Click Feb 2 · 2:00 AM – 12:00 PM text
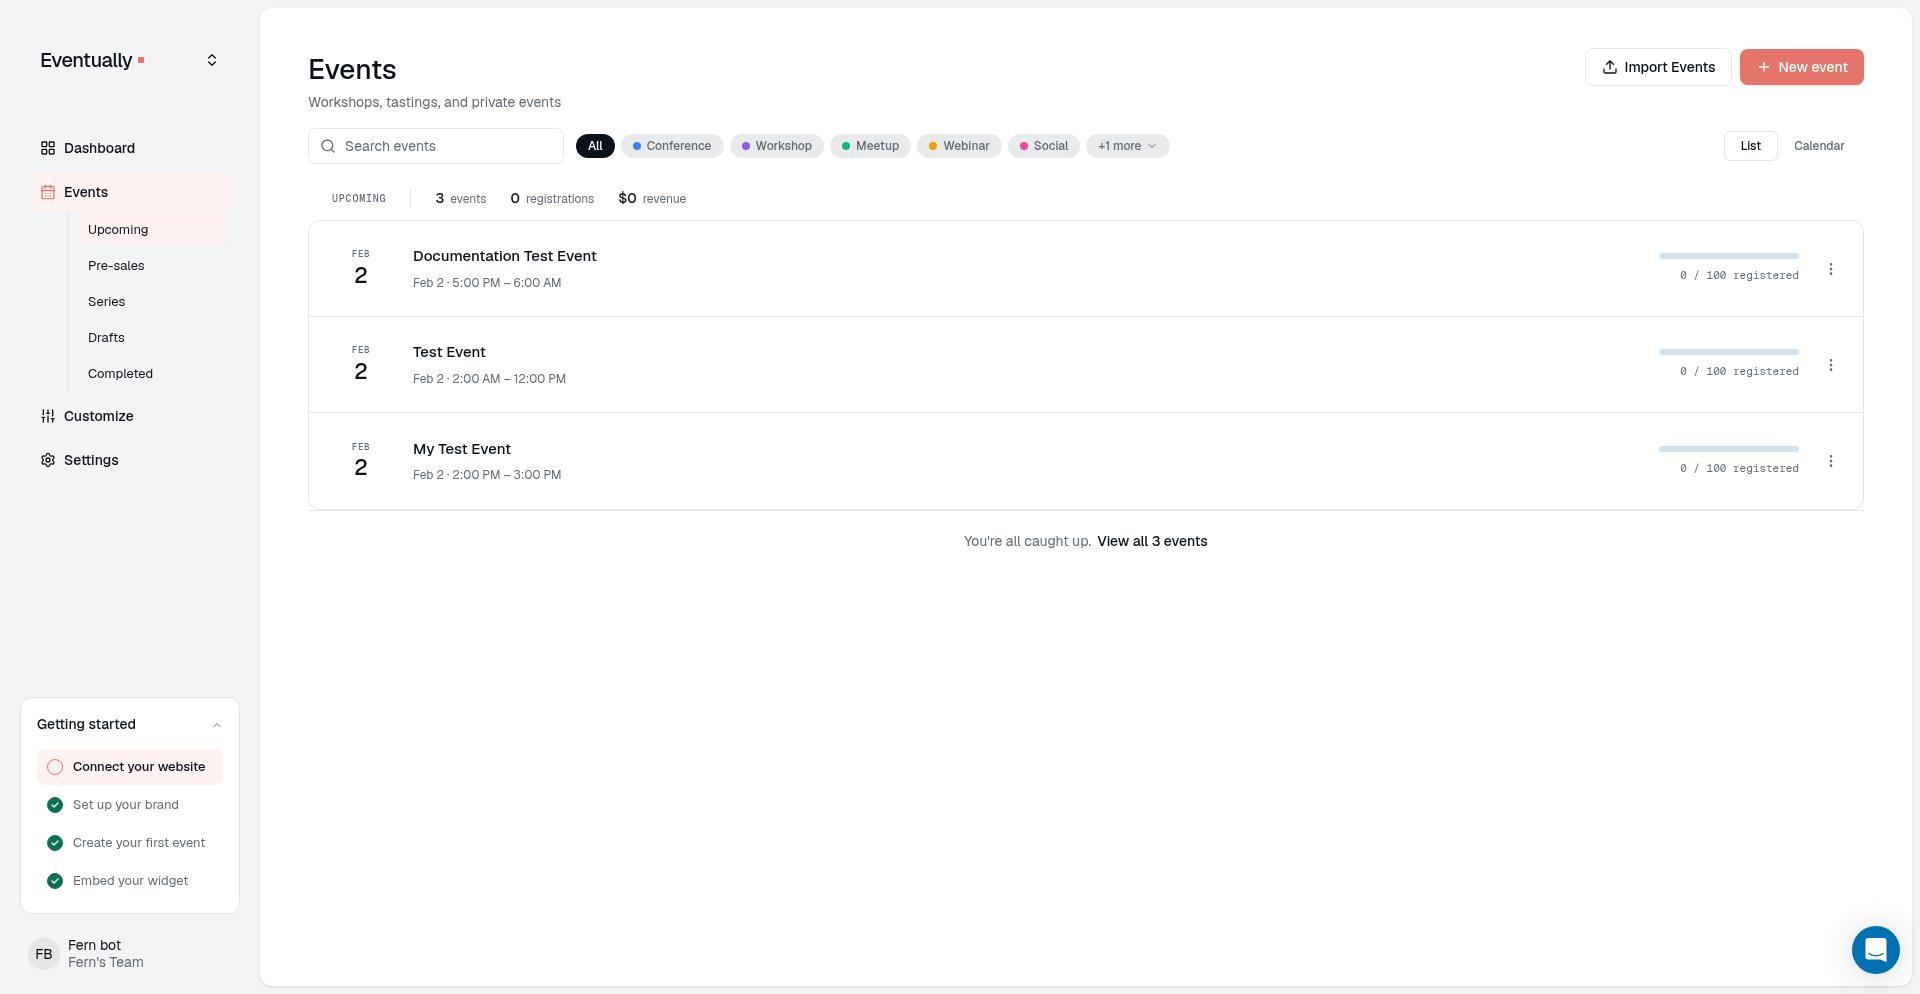The height and width of the screenshot is (994, 1920). (x=489, y=379)
